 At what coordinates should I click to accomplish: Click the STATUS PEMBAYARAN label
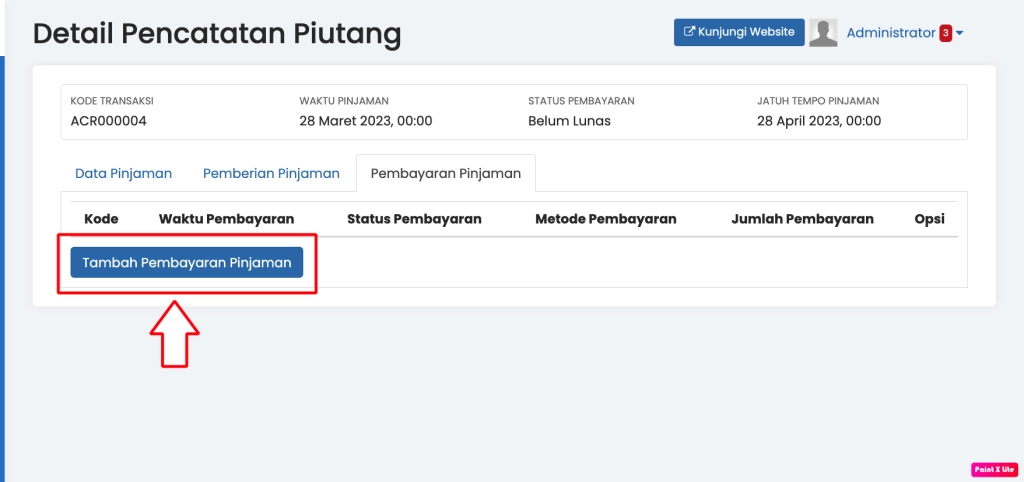click(x=581, y=101)
